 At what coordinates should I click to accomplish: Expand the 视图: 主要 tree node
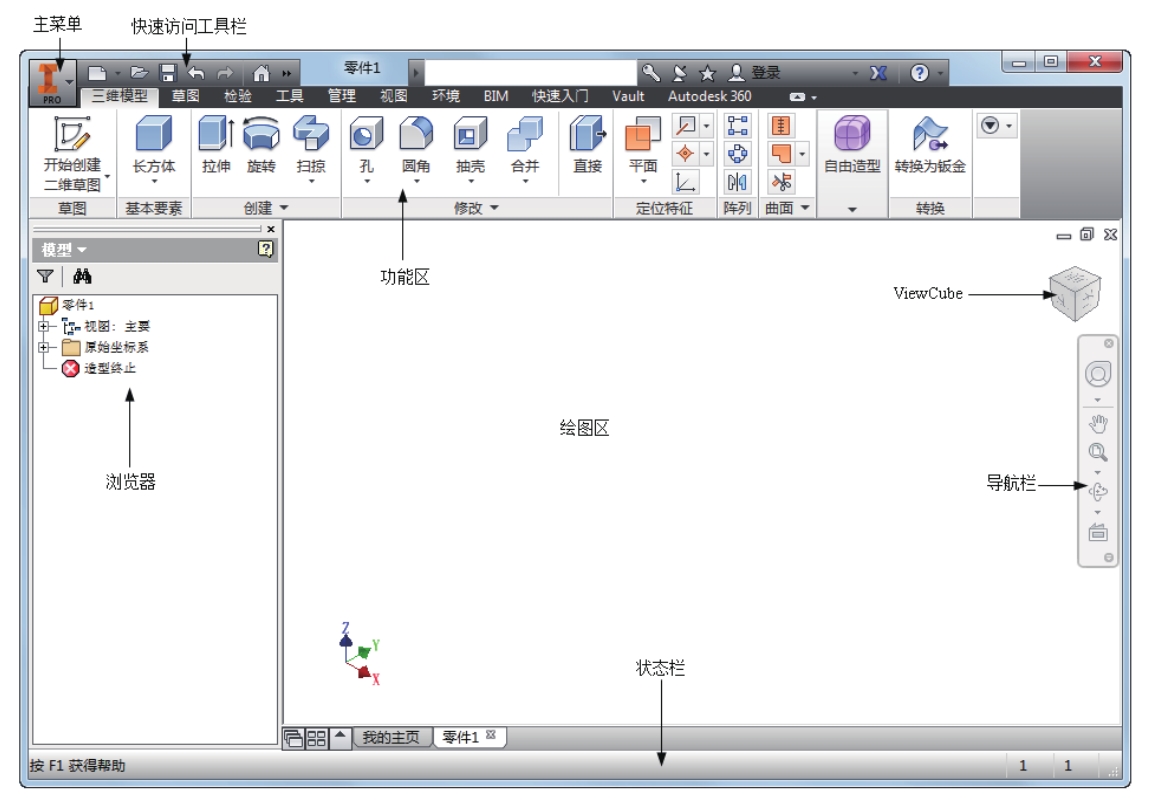pos(43,326)
